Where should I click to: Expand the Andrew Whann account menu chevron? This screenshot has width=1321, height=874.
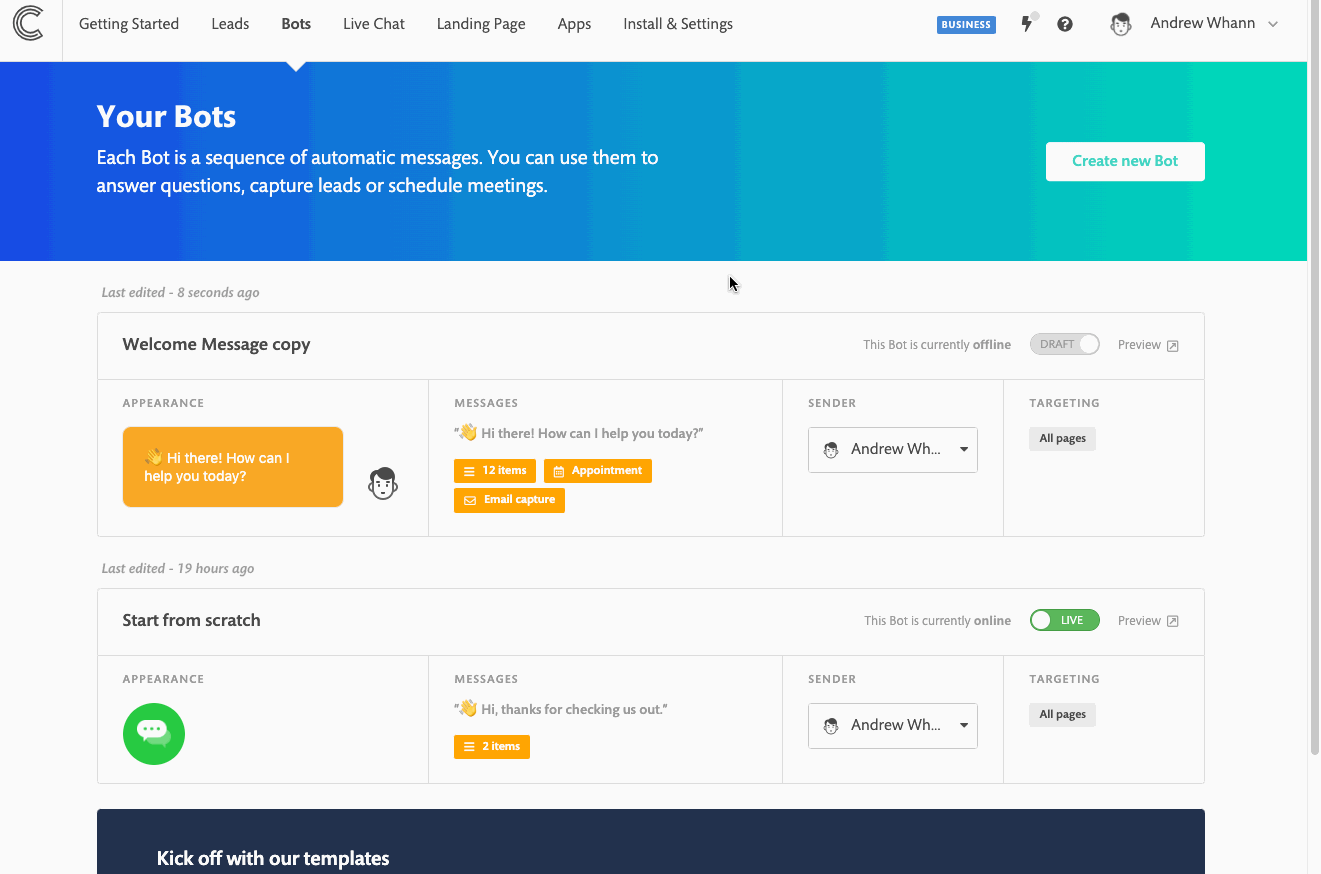pyautogui.click(x=1272, y=24)
